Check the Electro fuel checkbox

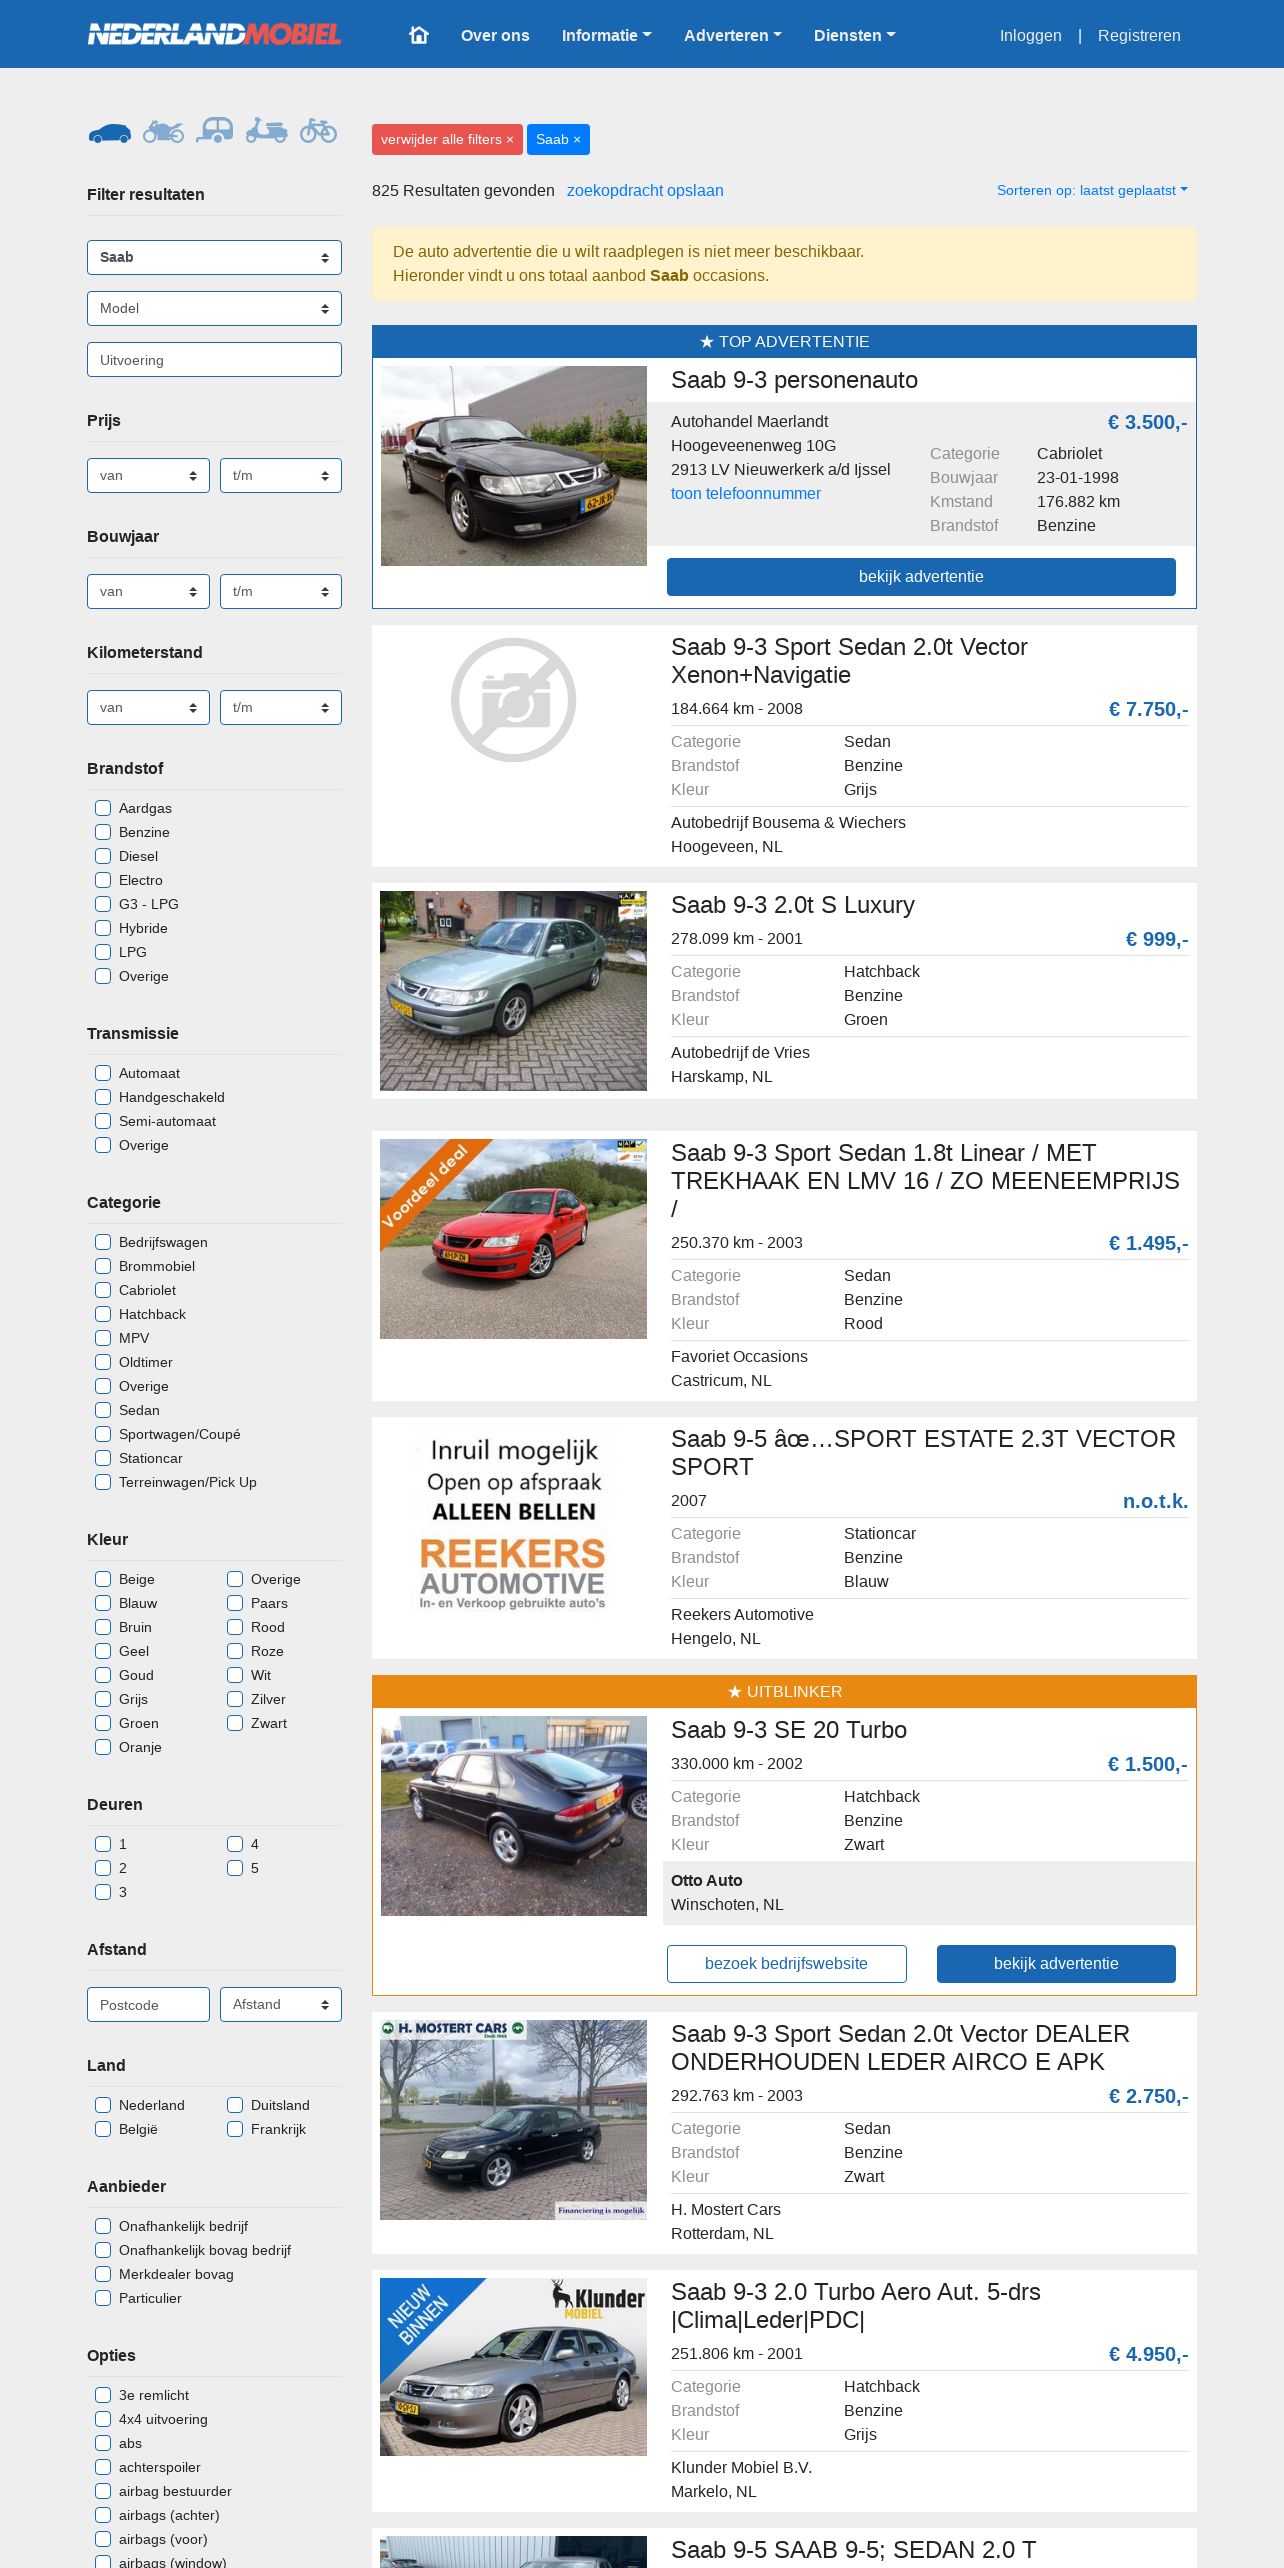103,880
